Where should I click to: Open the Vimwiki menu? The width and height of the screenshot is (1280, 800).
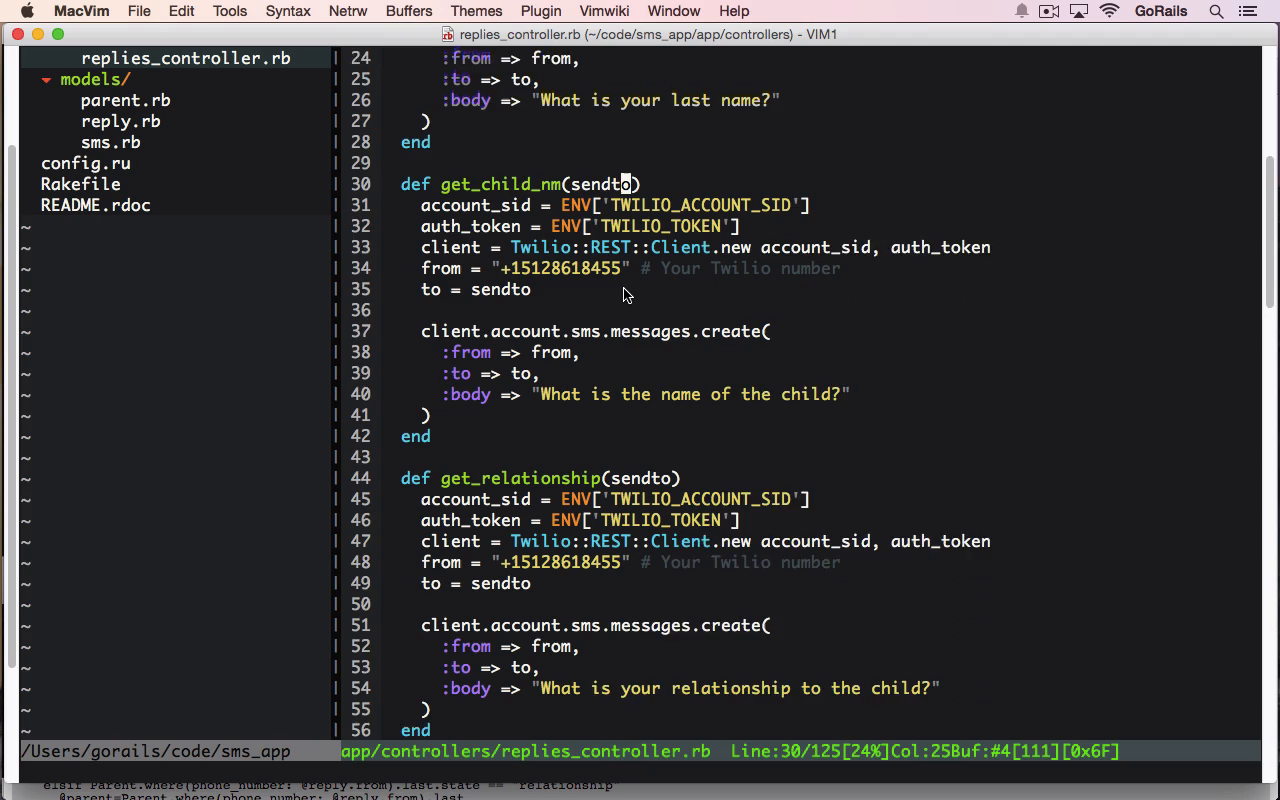point(604,11)
